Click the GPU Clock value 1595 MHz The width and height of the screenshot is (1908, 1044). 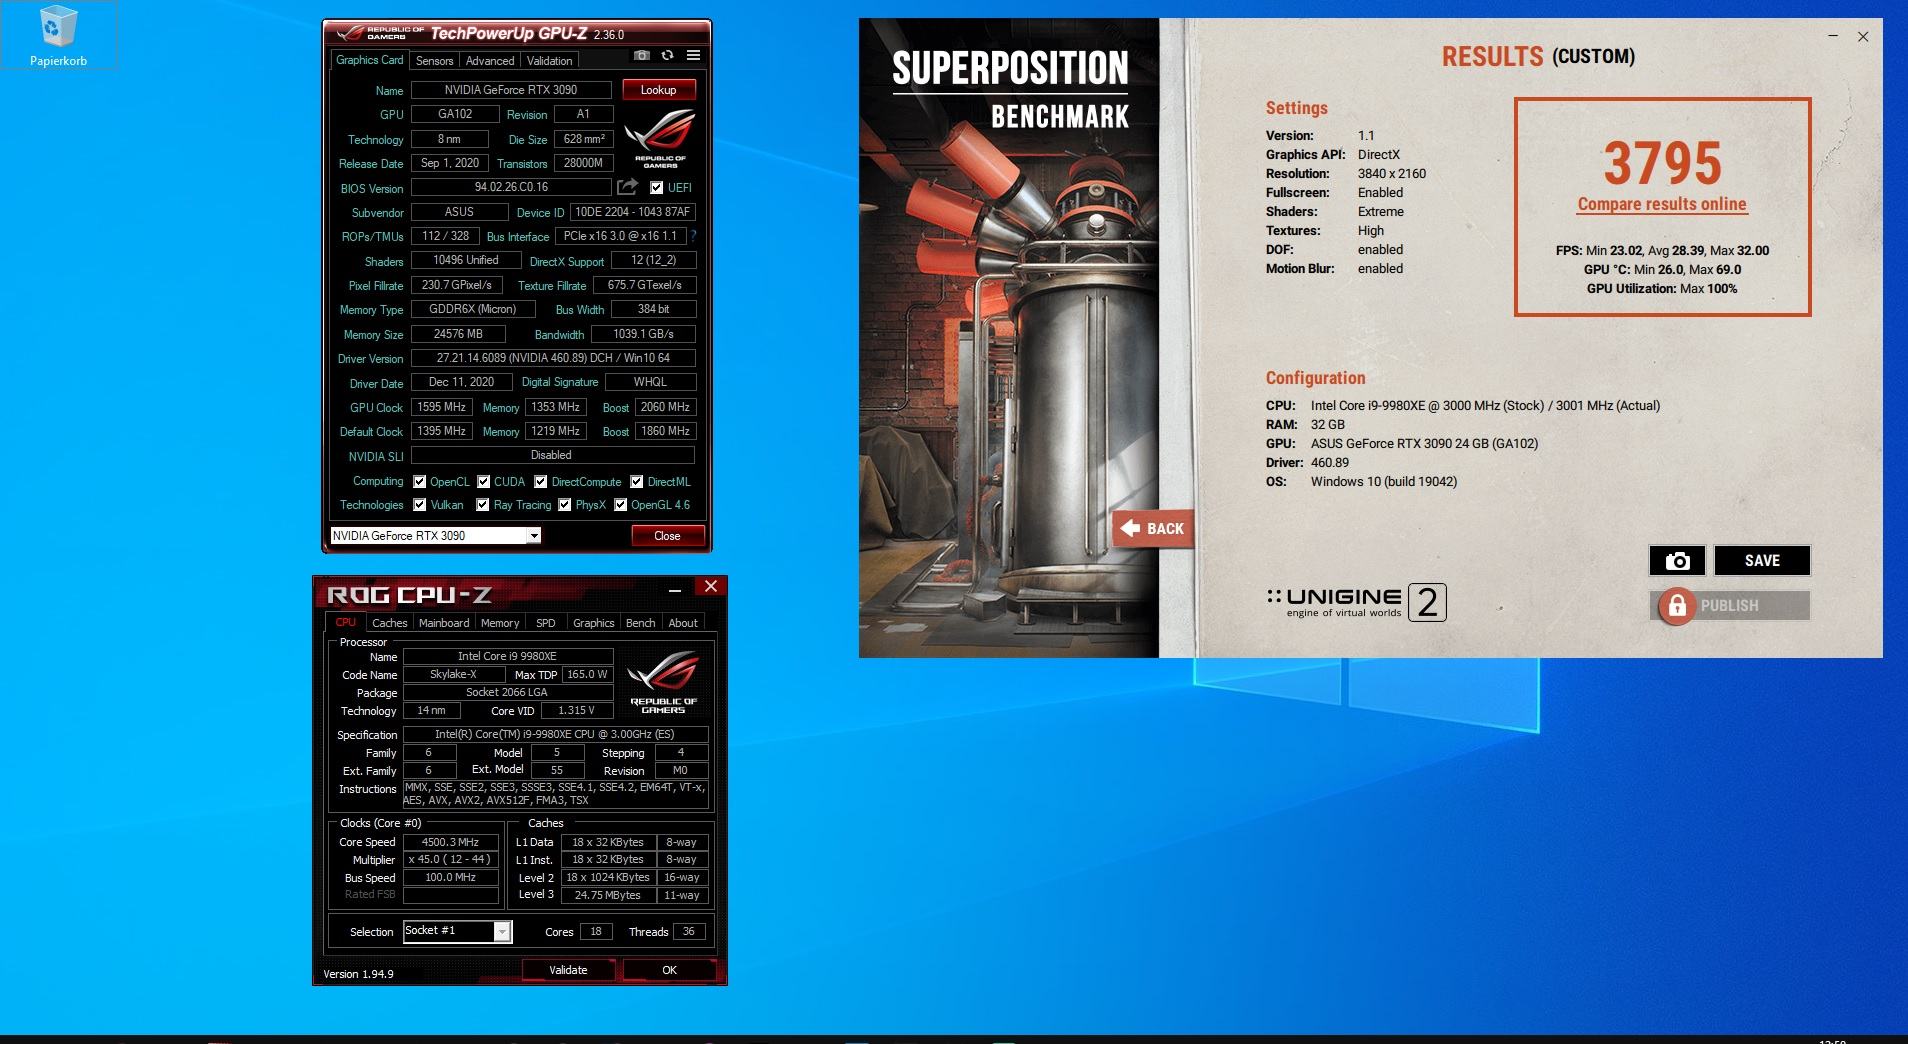click(442, 407)
